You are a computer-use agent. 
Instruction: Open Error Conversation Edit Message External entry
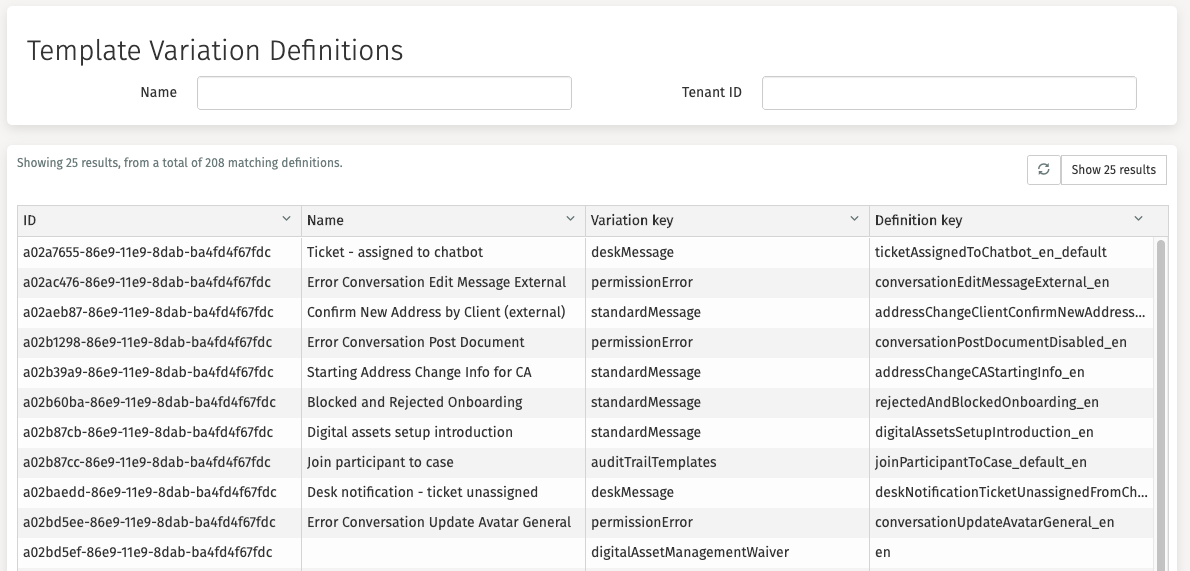436,282
